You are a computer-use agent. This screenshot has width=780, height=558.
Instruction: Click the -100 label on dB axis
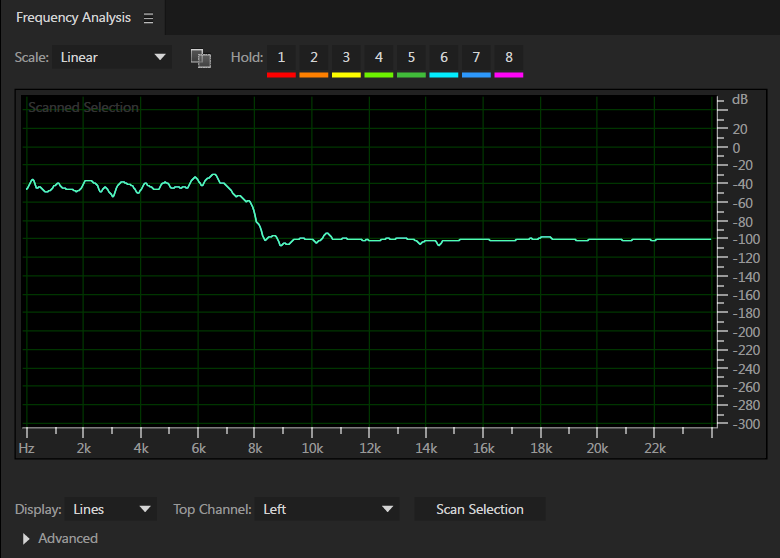[746, 239]
